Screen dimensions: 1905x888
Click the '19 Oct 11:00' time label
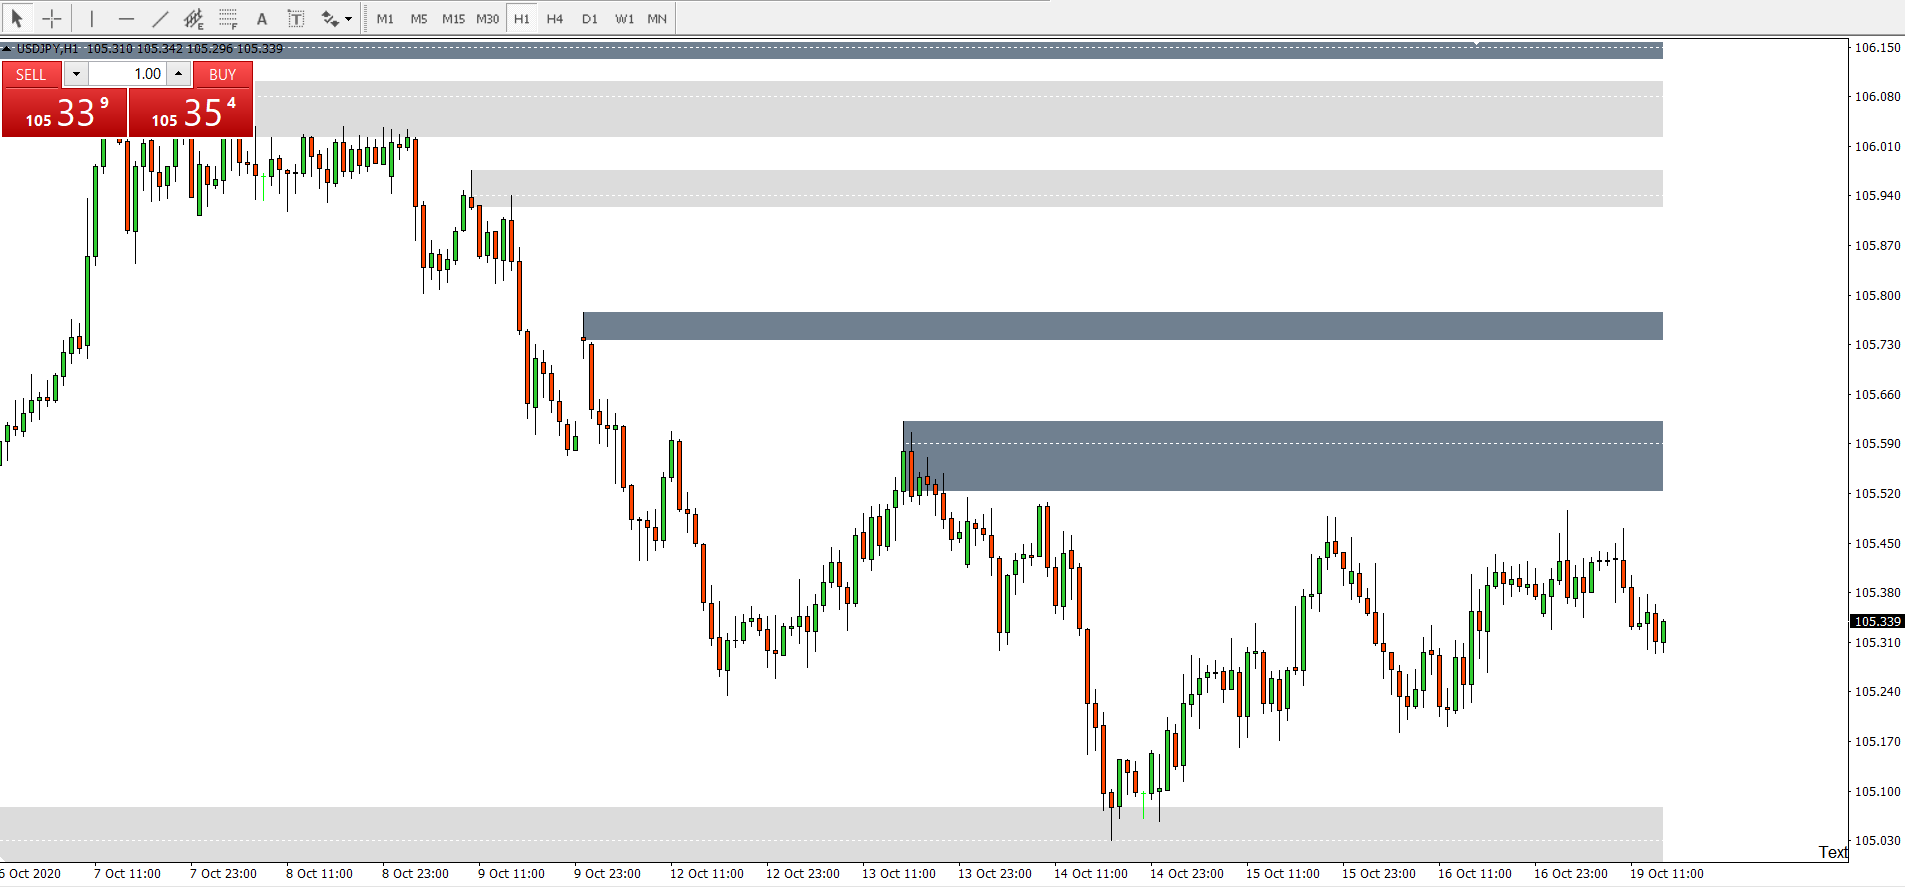pos(1666,873)
